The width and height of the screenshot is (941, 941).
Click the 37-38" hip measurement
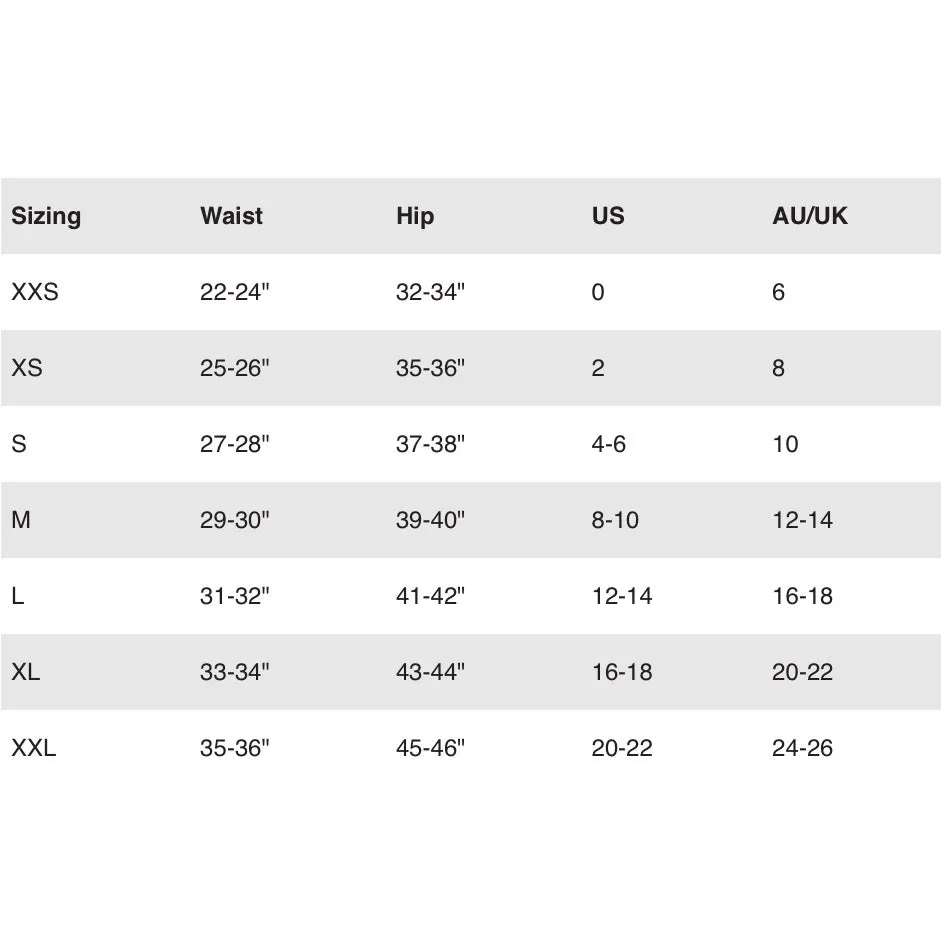[x=430, y=444]
